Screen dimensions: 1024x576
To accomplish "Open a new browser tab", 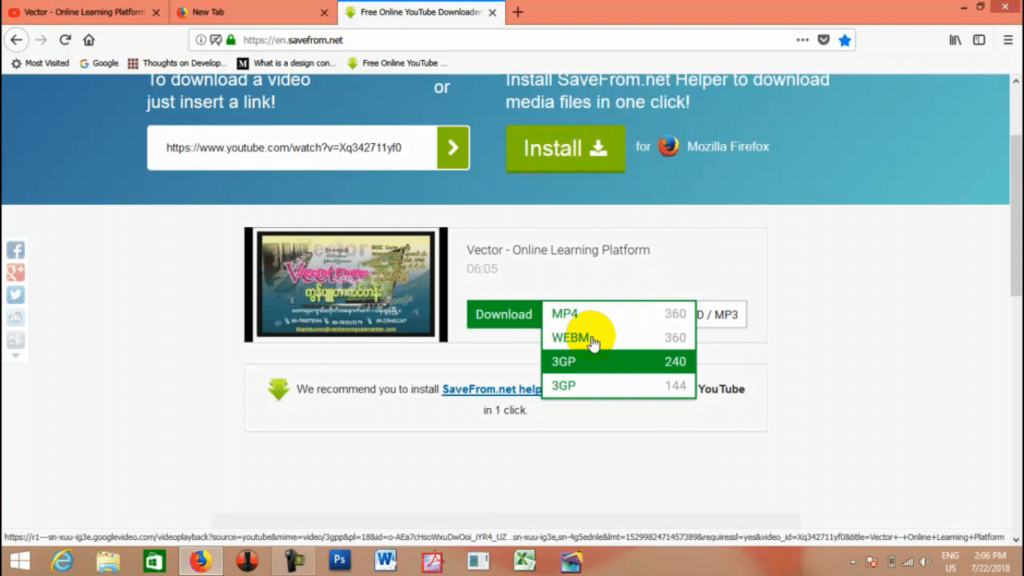I will click(518, 12).
